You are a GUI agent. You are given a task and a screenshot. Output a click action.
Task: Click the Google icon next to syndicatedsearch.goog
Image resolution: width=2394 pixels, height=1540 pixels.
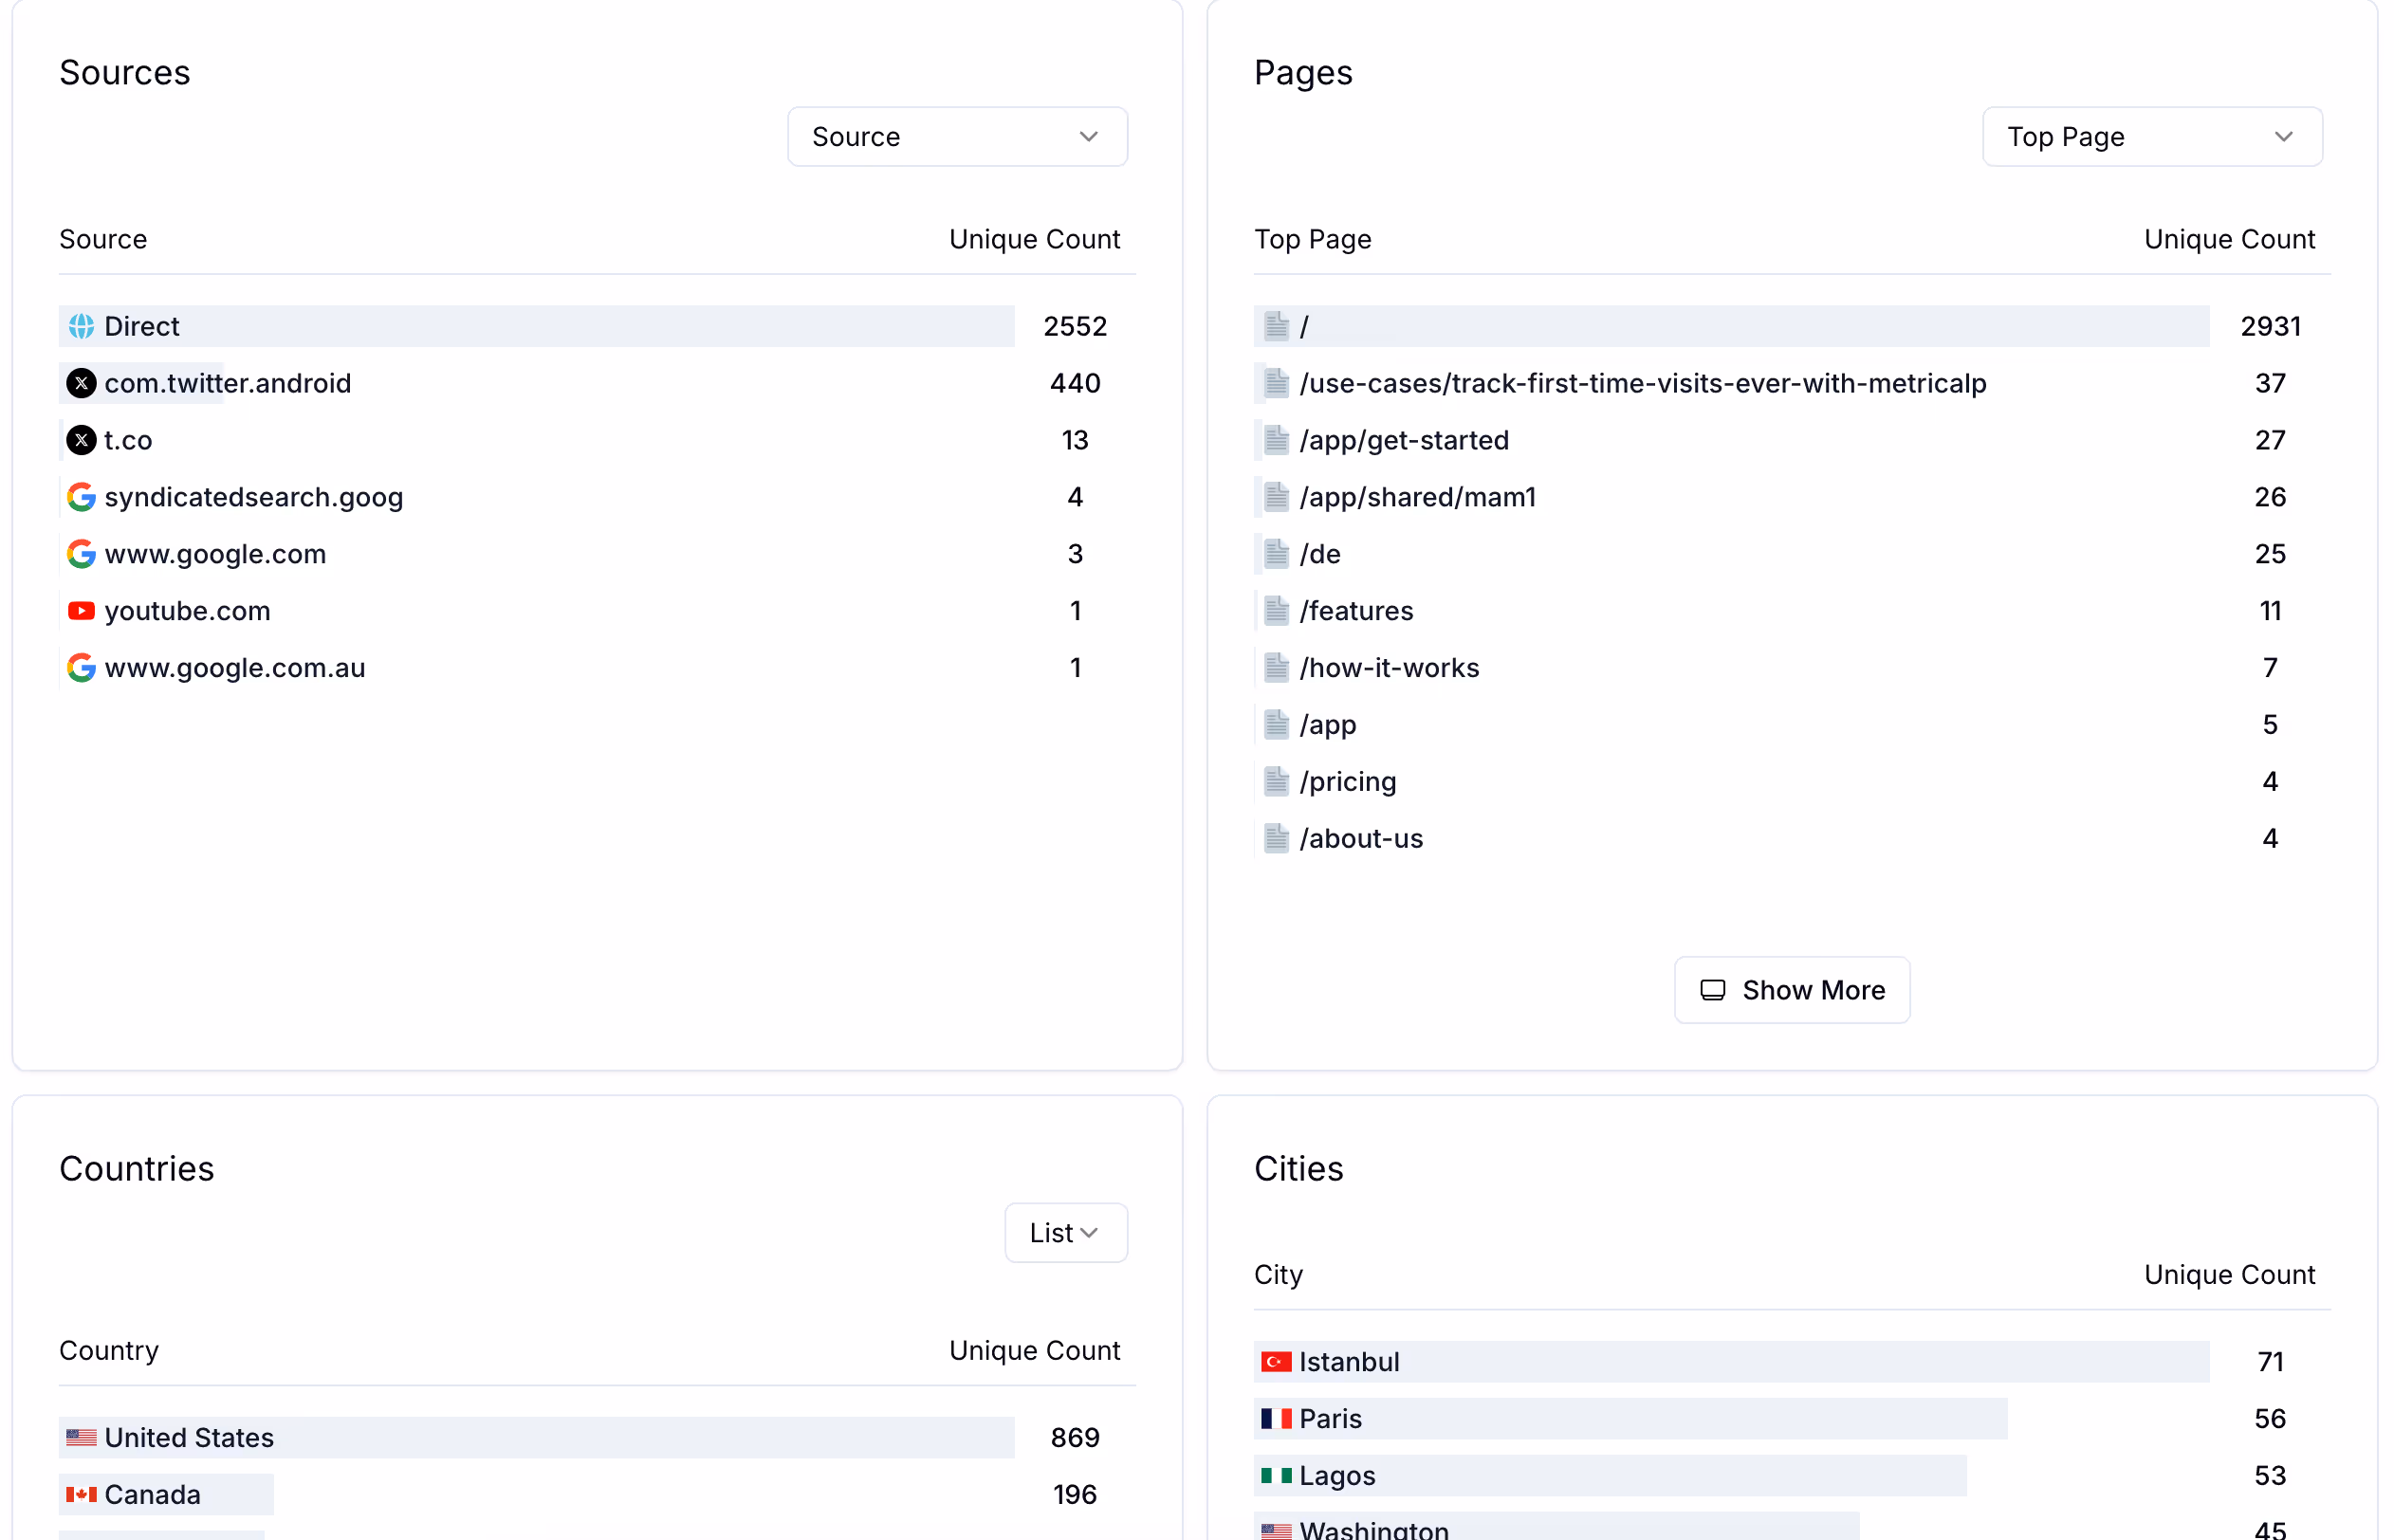click(81, 497)
